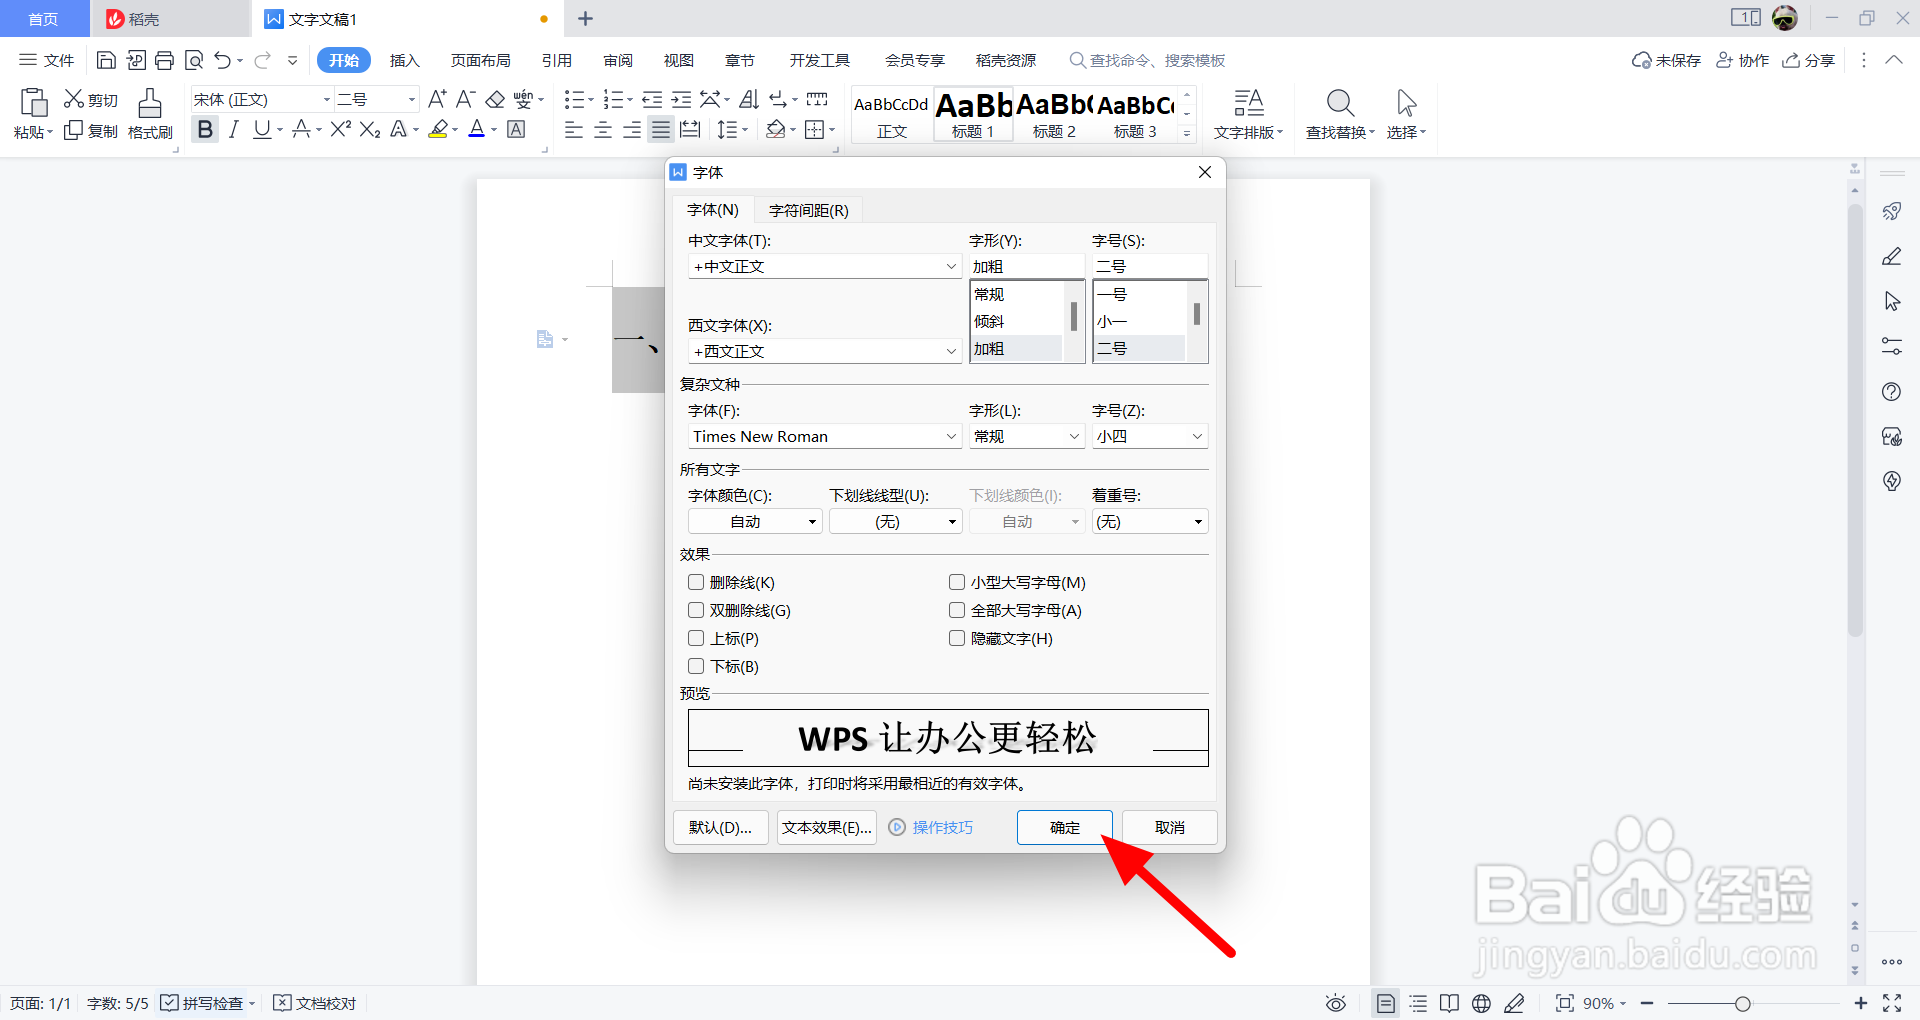Open ribbon font name dropdown
1920x1020 pixels.
point(326,100)
